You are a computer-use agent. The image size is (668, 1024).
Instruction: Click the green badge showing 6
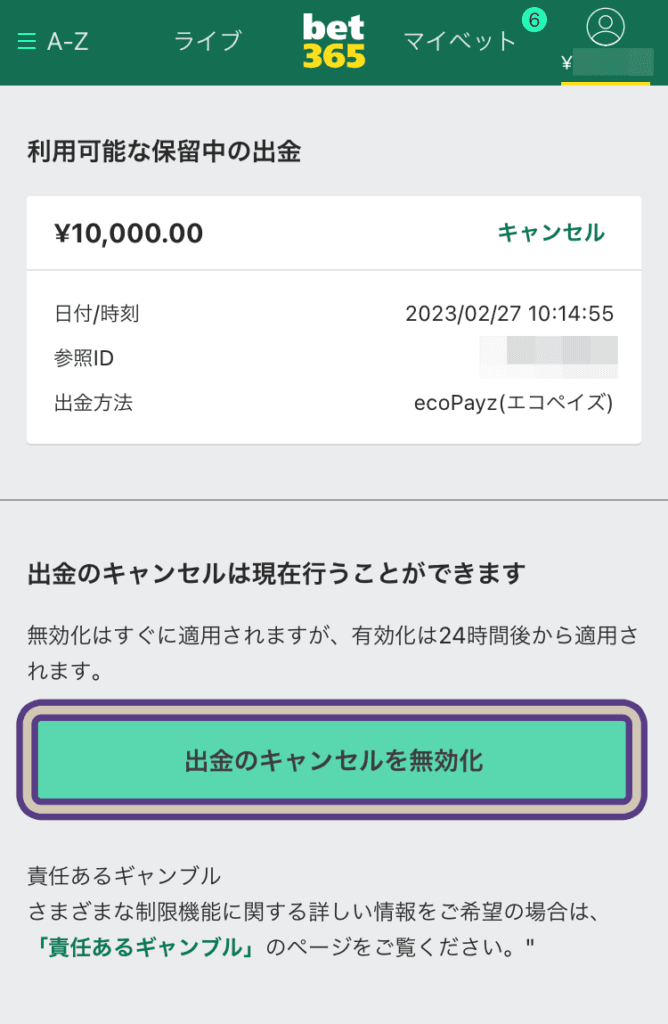tap(534, 20)
